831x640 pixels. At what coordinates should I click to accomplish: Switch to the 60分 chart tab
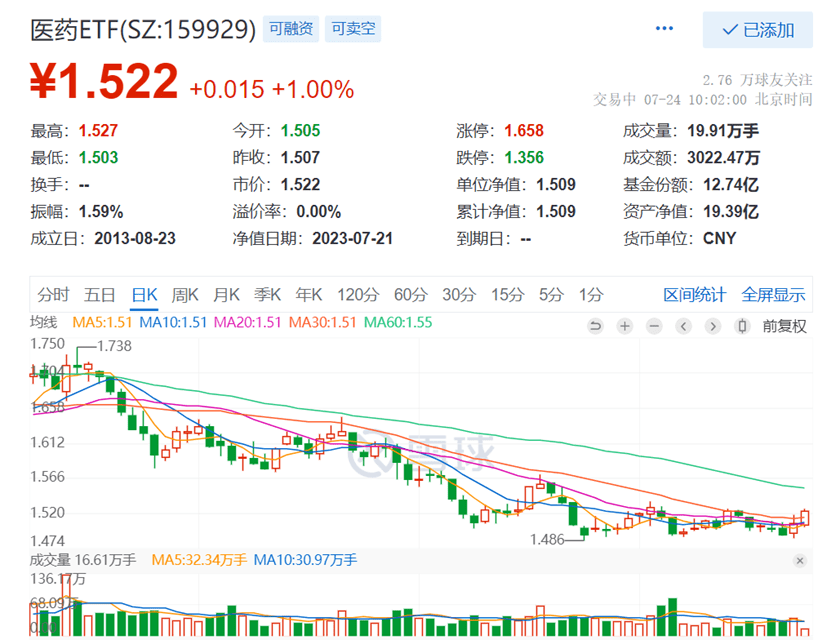pyautogui.click(x=409, y=295)
